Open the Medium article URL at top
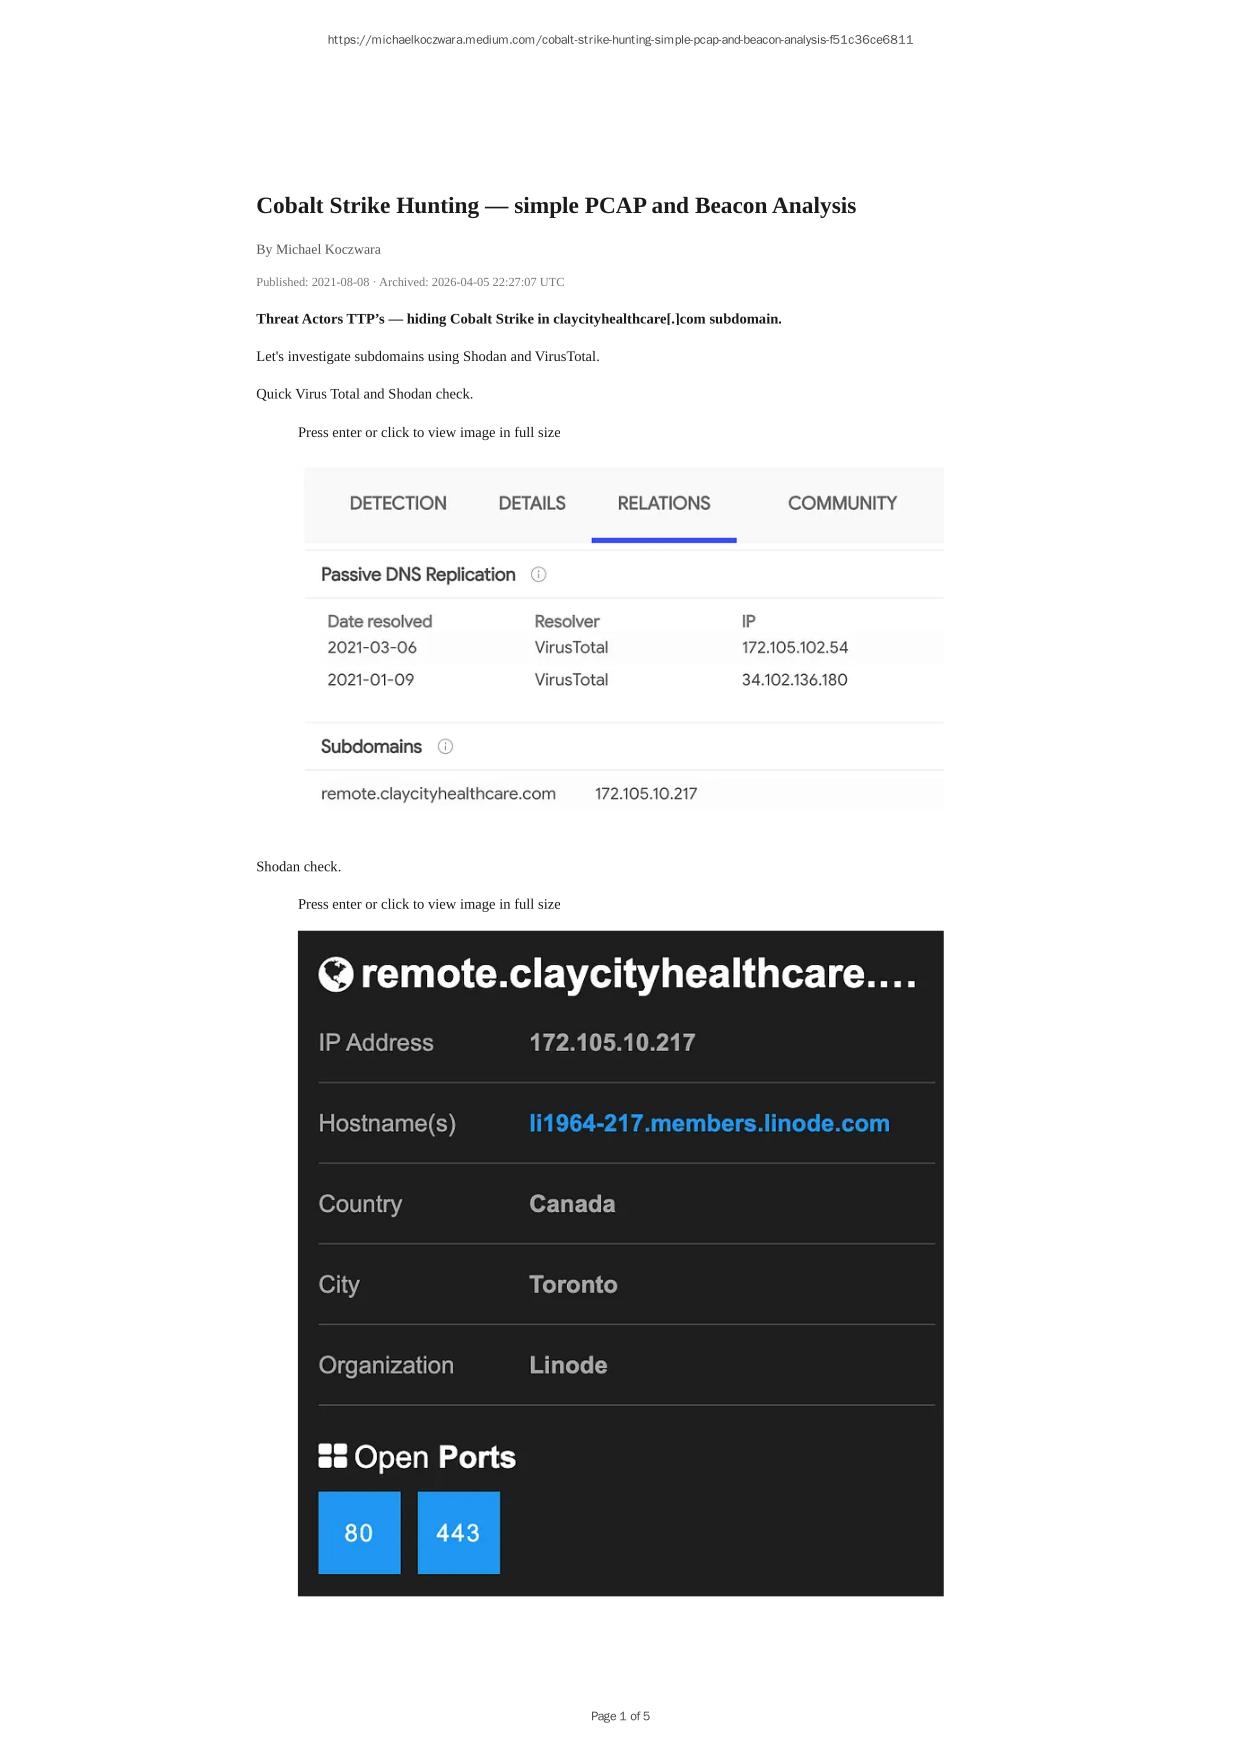This screenshot has height=1756, width=1242. [620, 40]
